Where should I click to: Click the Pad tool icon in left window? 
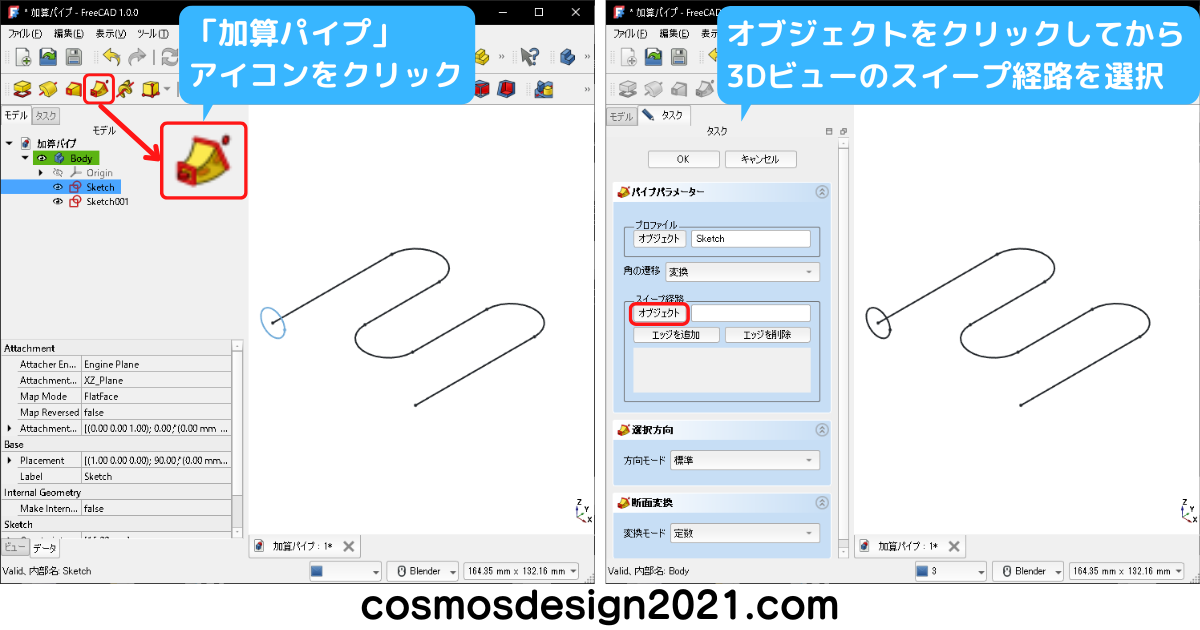(22, 89)
